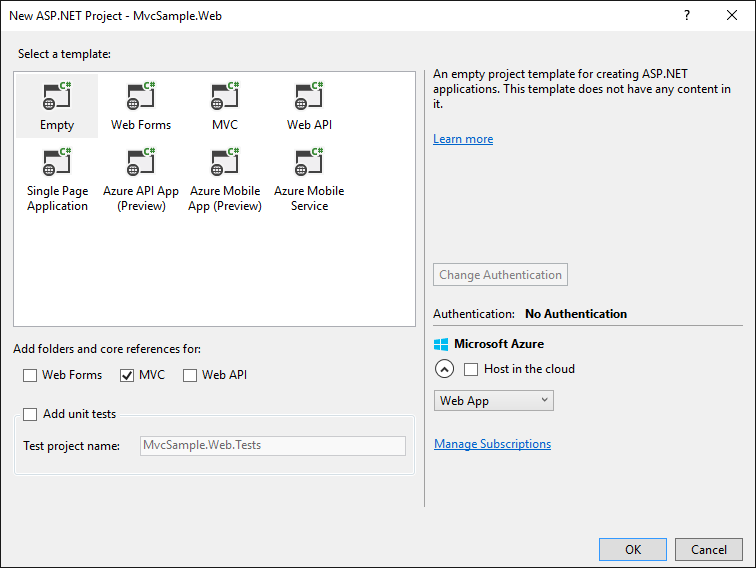Click the No Authentication text

pos(576,314)
